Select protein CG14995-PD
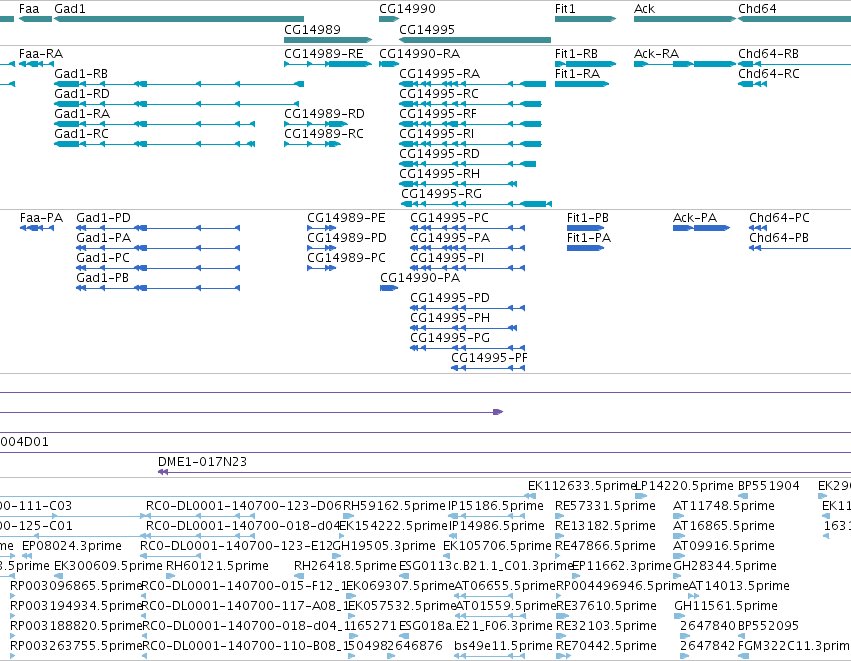 click(467, 308)
